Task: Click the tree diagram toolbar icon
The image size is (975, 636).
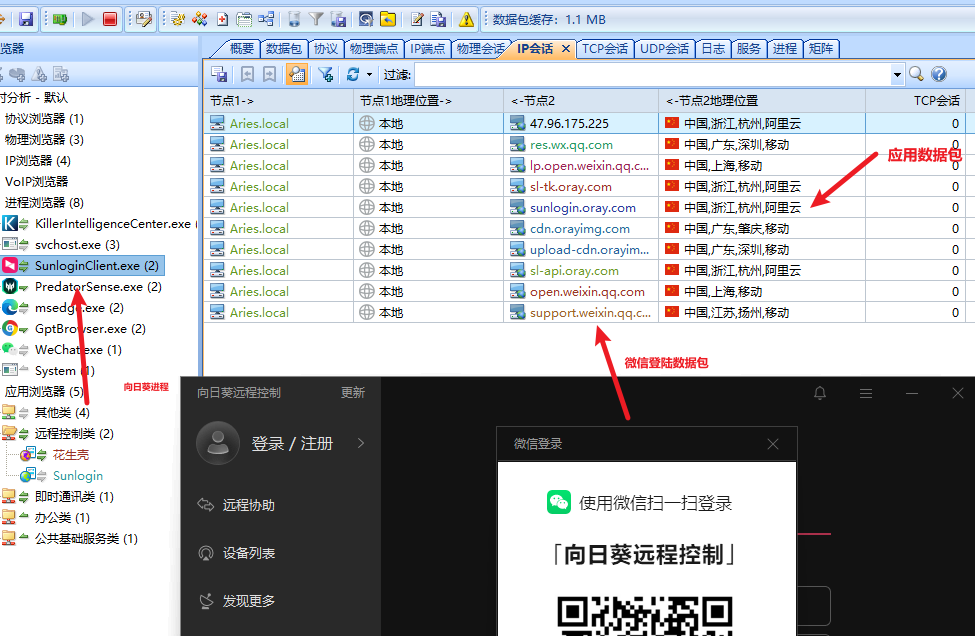Action: point(266,19)
